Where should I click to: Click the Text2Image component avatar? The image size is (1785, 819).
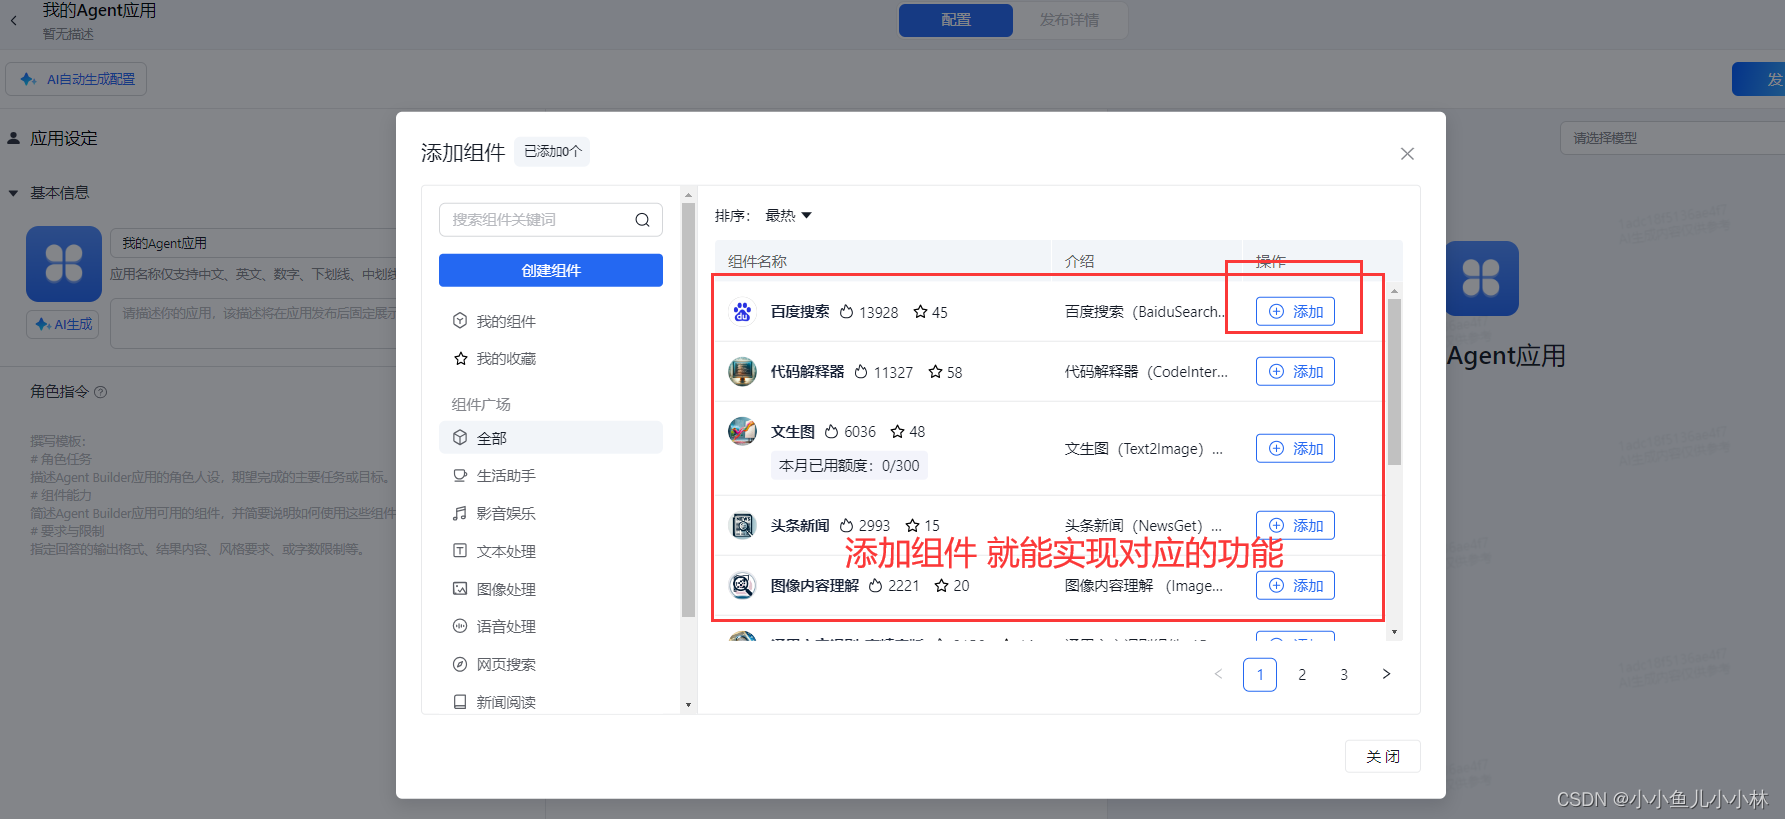tap(742, 431)
